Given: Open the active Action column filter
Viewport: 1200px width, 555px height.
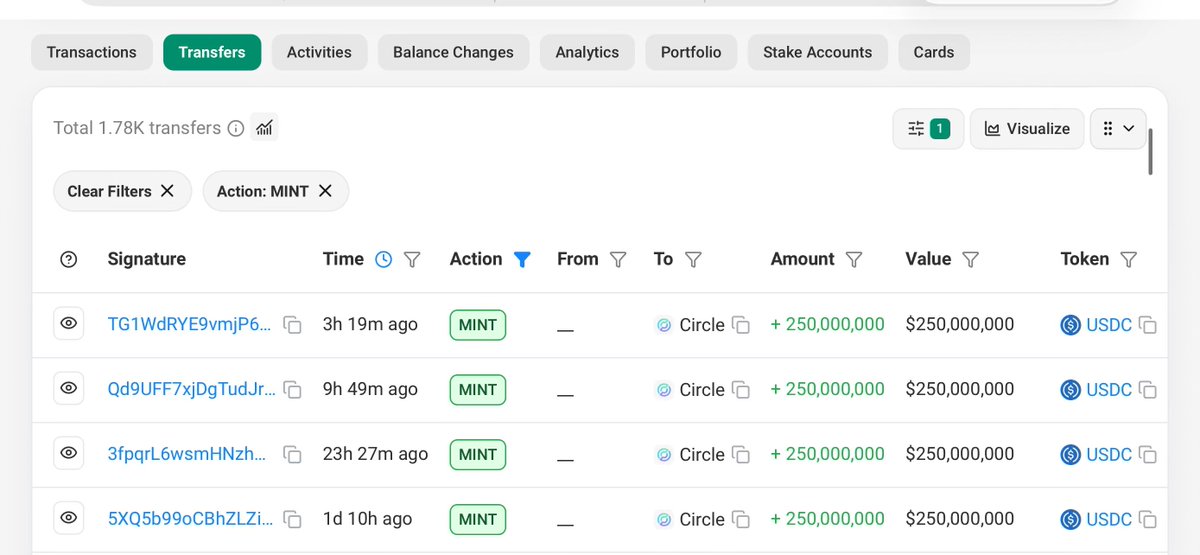Looking at the screenshot, I should click(522, 259).
